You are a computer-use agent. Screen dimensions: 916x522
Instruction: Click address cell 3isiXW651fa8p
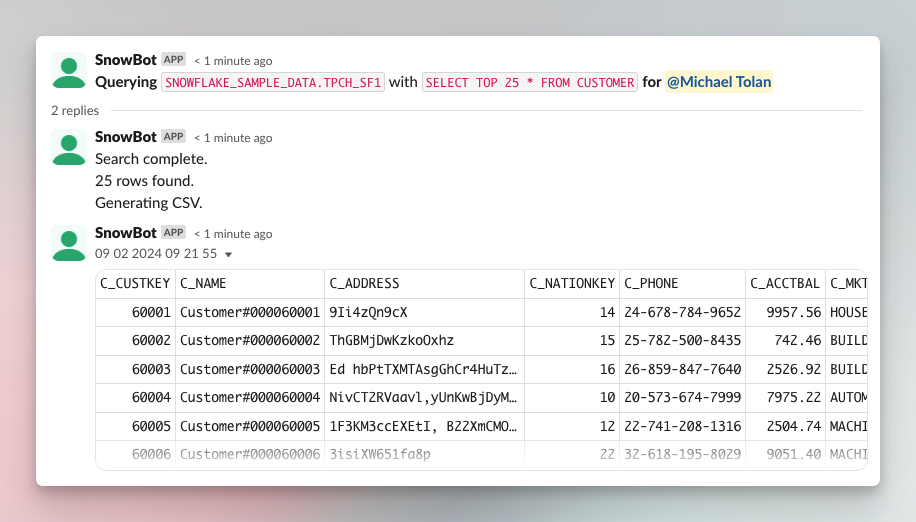coord(425,454)
